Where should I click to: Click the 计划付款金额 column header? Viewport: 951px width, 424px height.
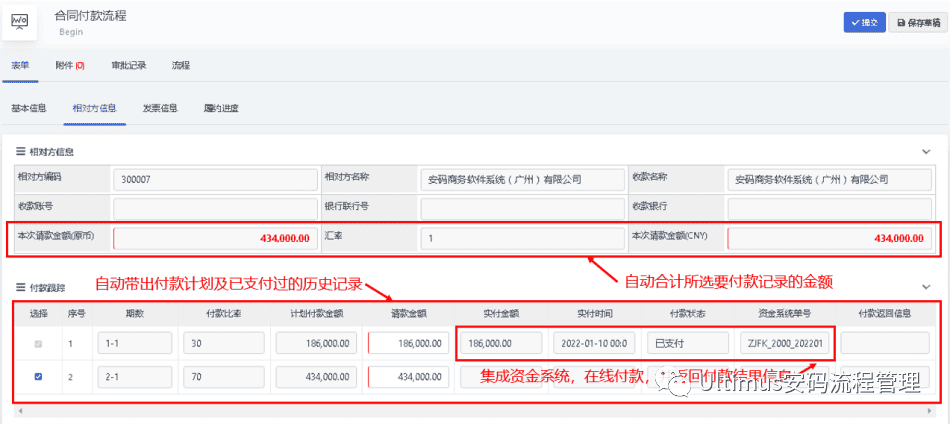pyautogui.click(x=315, y=314)
